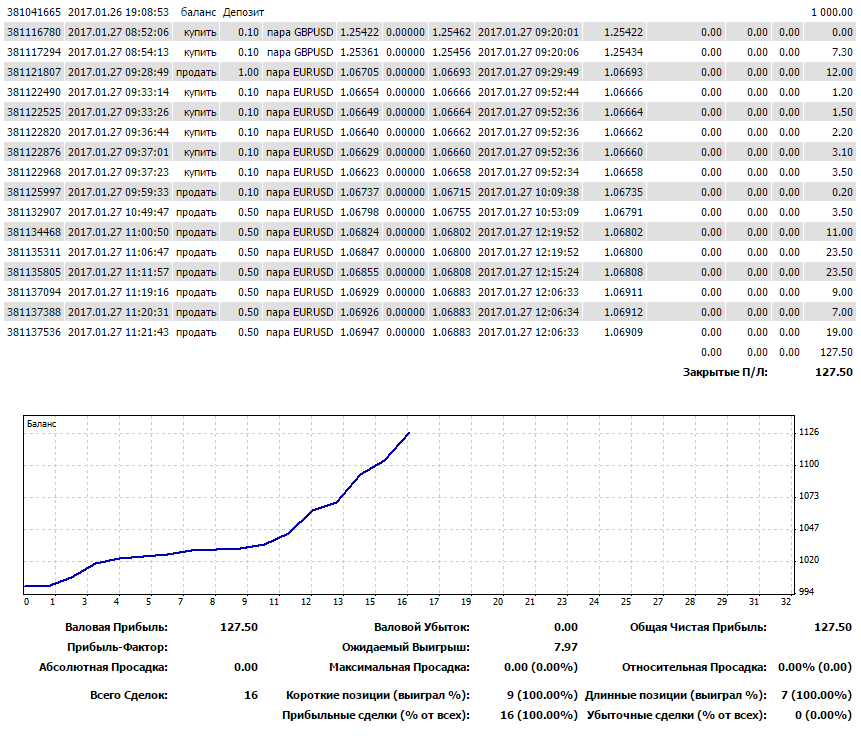
Task: Click close price 1.25434
Action: 623,52
